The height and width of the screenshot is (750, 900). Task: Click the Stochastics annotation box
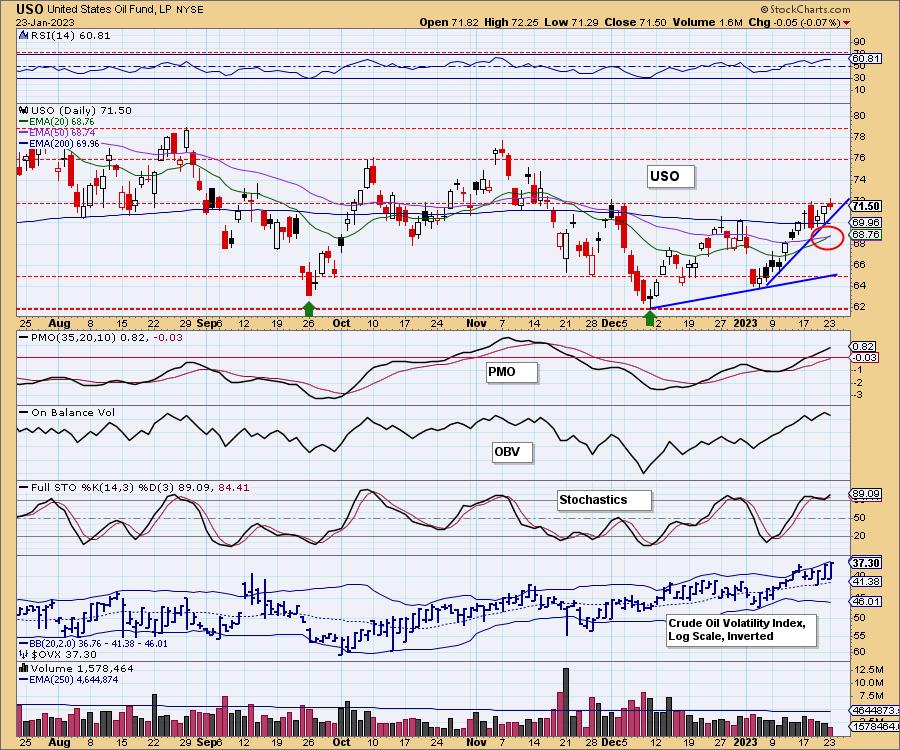pyautogui.click(x=604, y=500)
